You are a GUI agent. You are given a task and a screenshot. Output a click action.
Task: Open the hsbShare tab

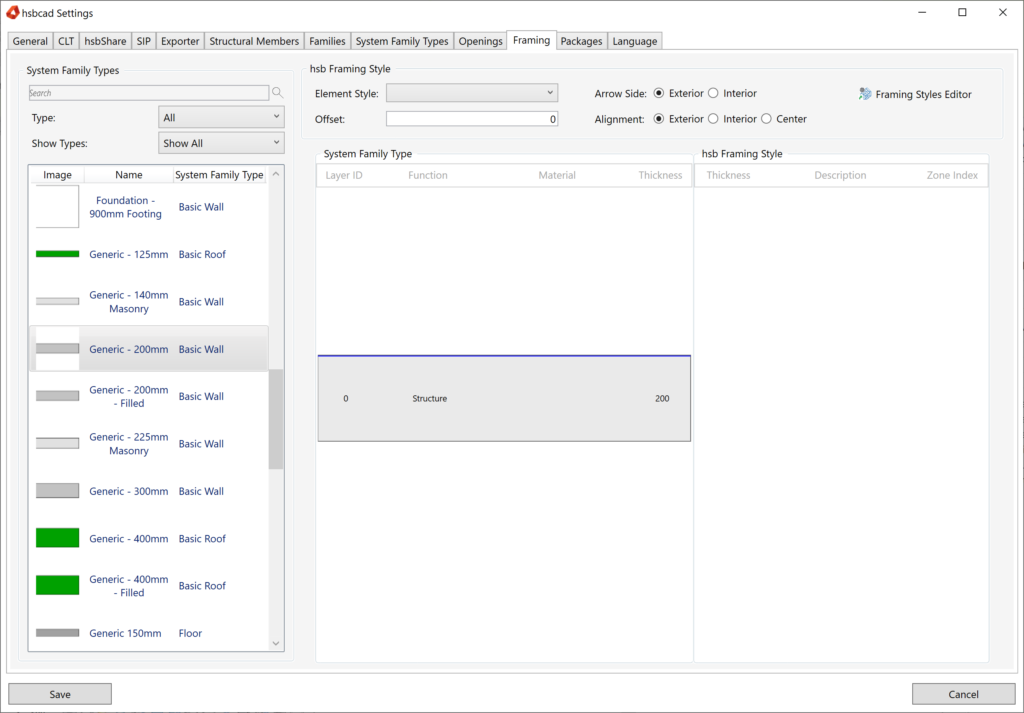coord(105,41)
